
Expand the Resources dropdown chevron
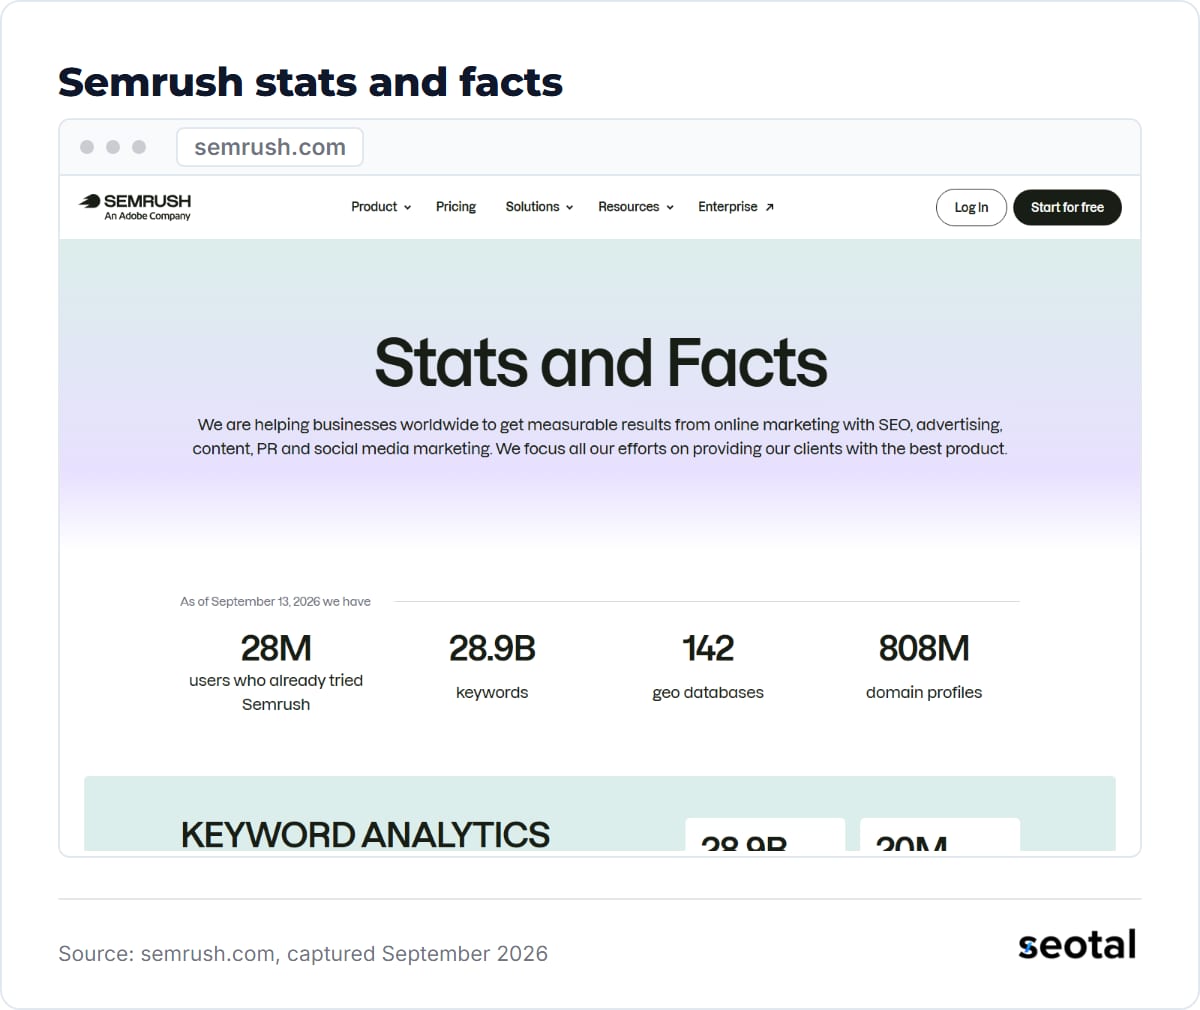click(670, 208)
